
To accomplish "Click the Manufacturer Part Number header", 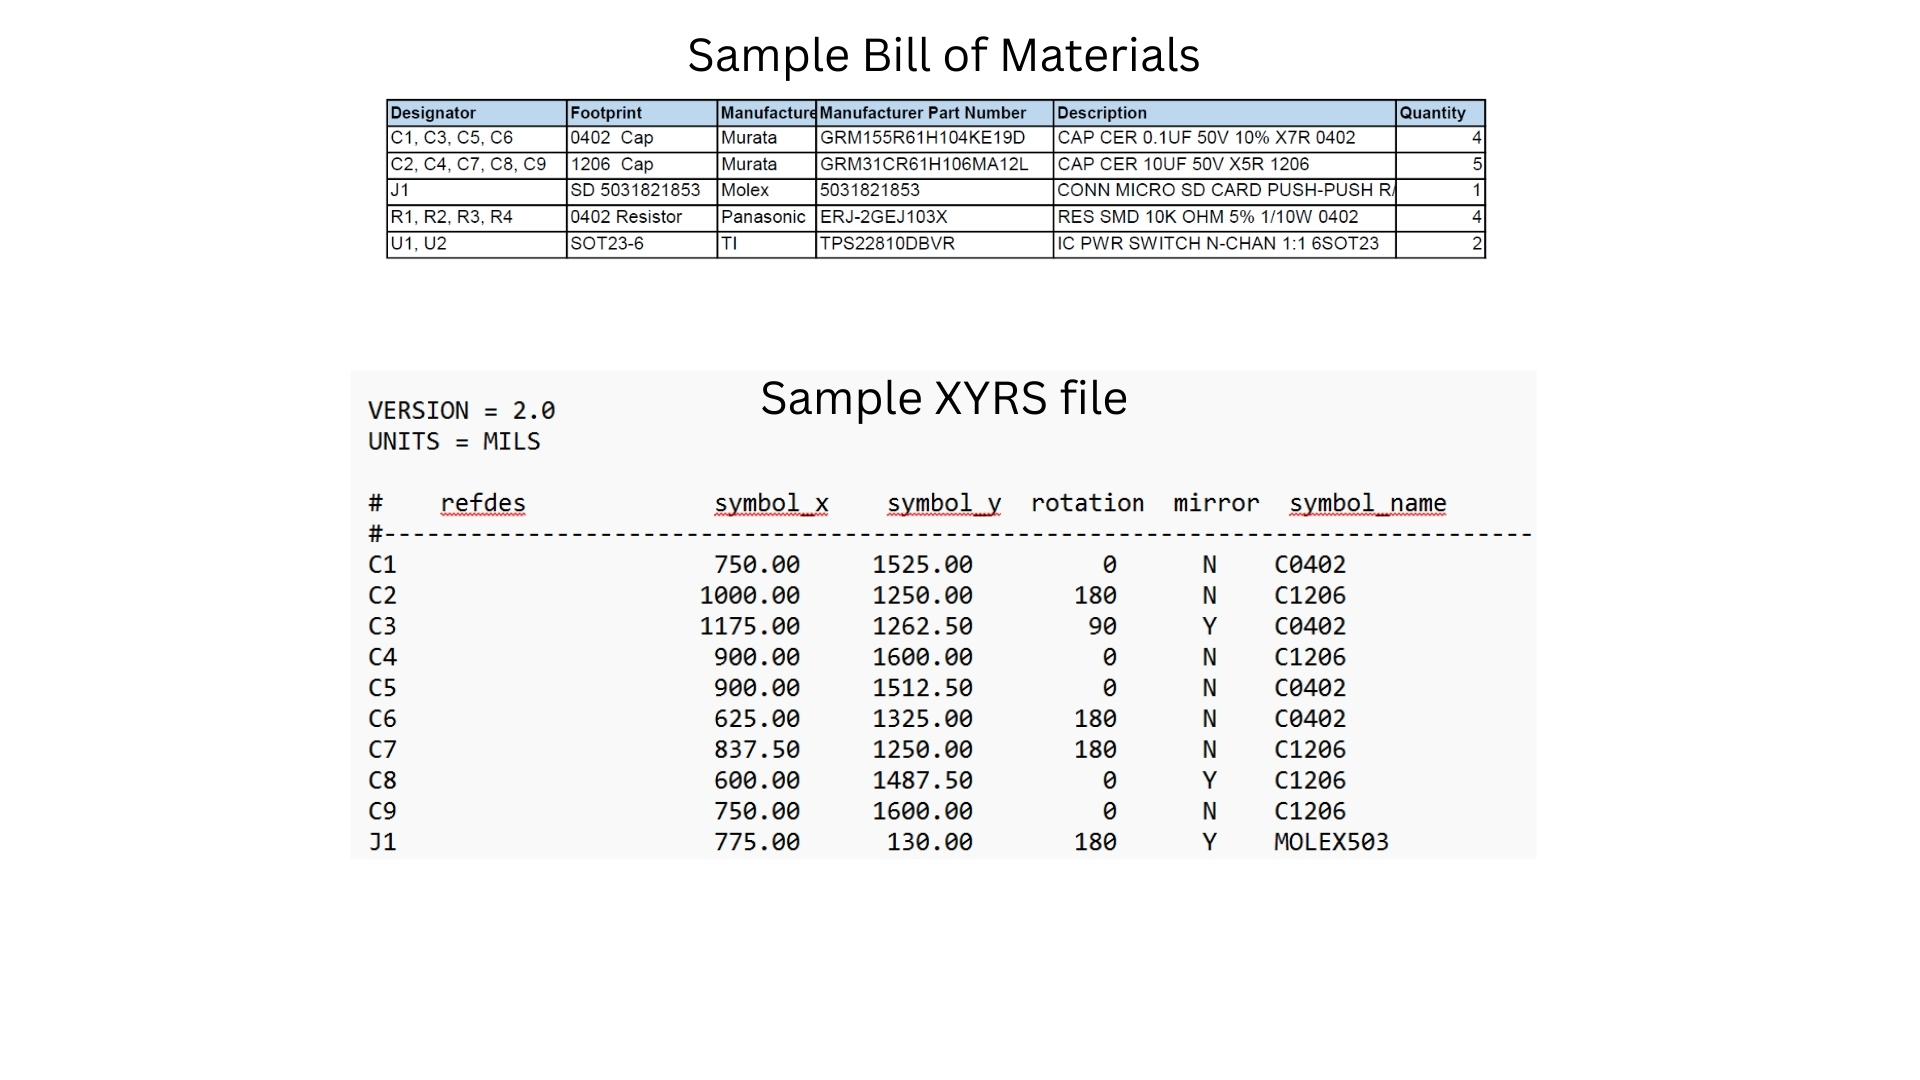I will (922, 113).
